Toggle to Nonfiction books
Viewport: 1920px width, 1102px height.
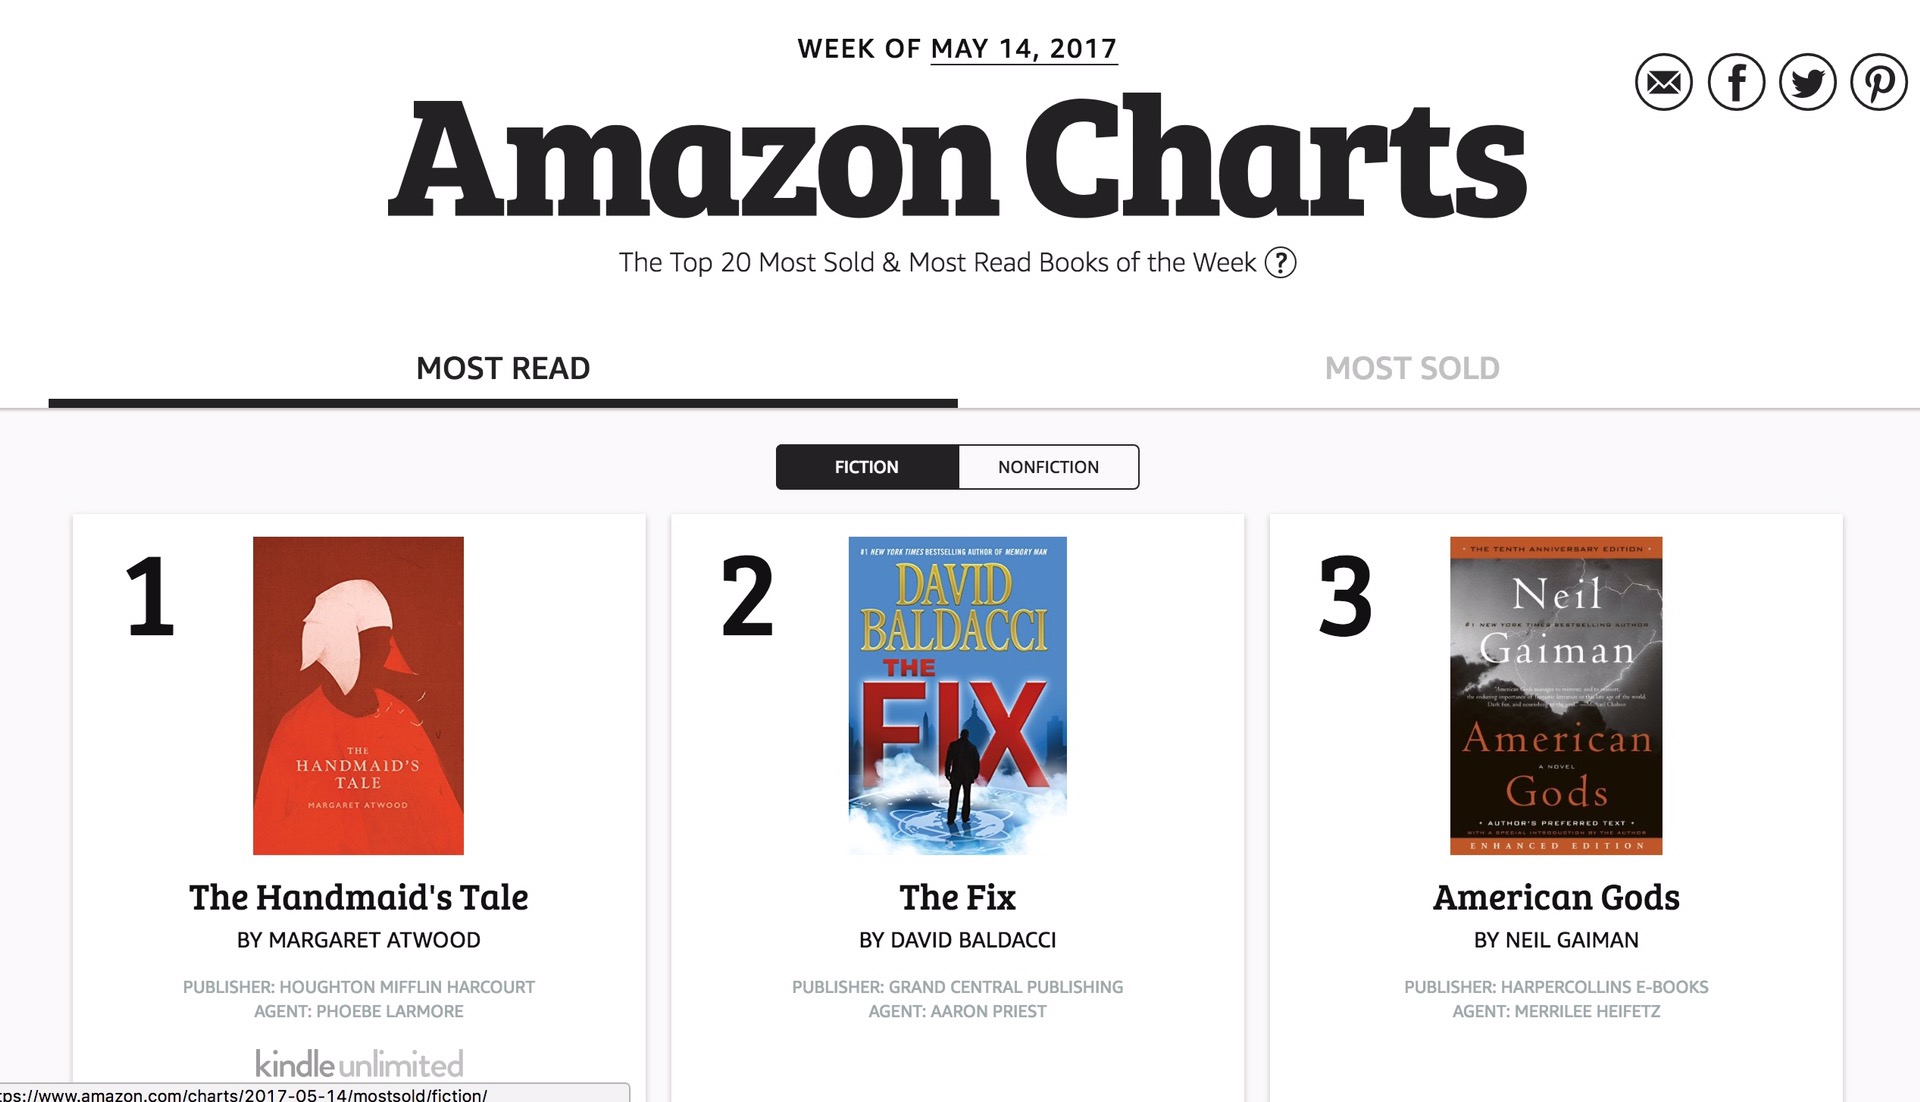[x=1048, y=467]
